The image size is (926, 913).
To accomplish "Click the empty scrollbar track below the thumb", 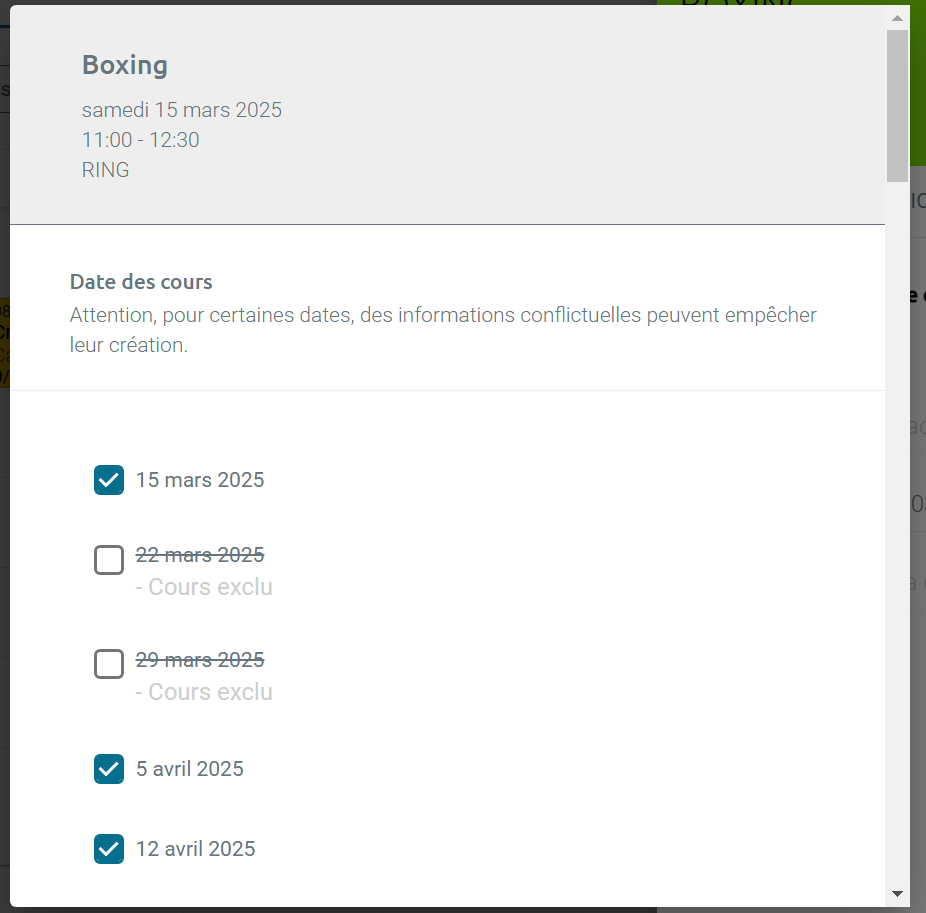I will coord(897,532).
